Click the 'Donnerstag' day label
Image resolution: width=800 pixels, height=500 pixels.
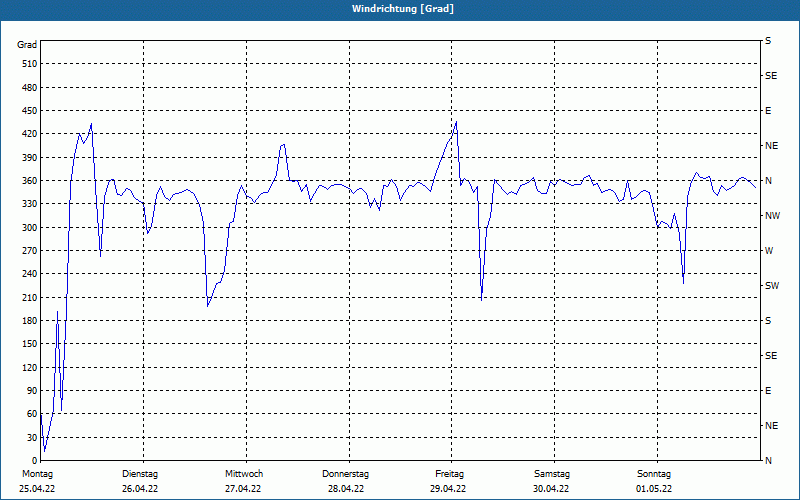point(345,474)
